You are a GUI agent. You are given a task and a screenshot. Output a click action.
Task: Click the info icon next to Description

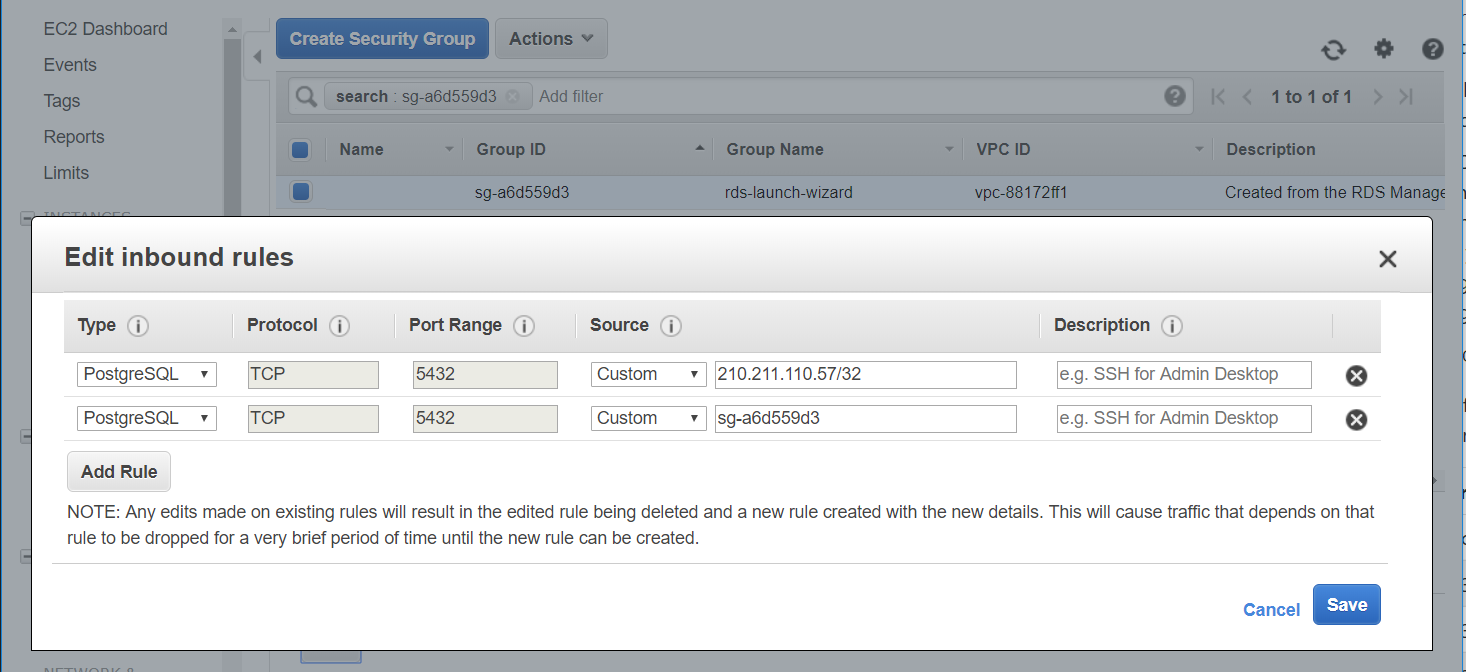coord(1172,326)
